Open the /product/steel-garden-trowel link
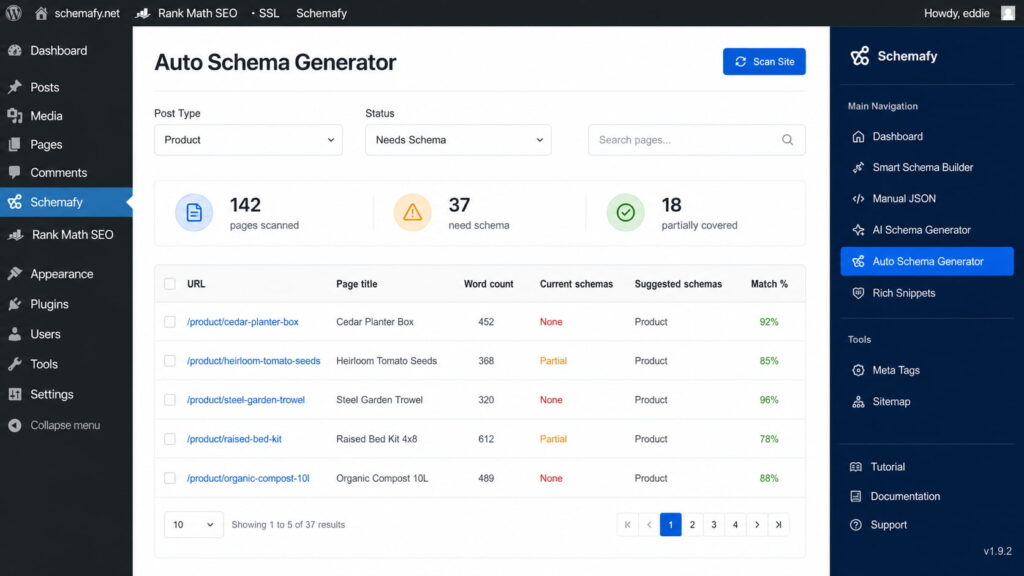The image size is (1024, 576). coord(246,400)
